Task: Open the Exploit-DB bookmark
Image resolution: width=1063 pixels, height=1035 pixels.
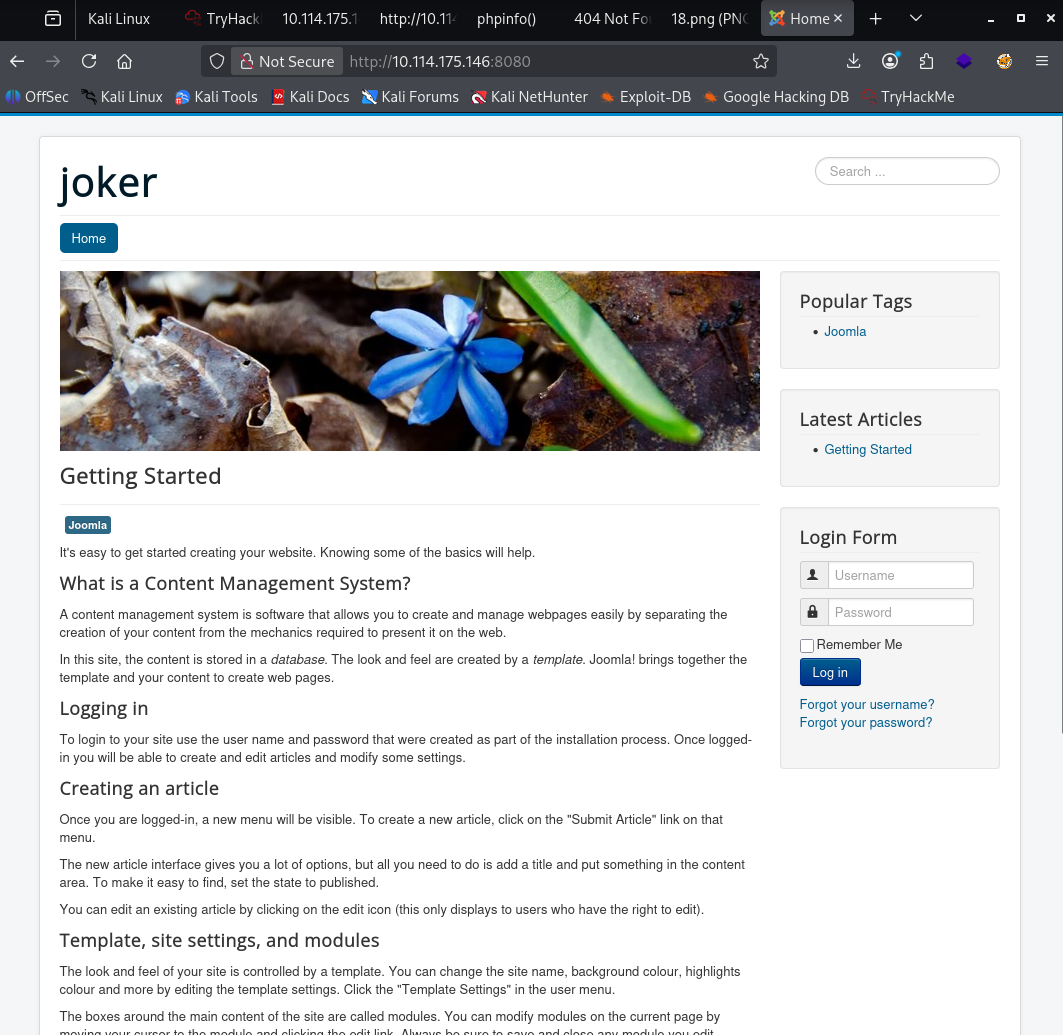Action: 645,97
